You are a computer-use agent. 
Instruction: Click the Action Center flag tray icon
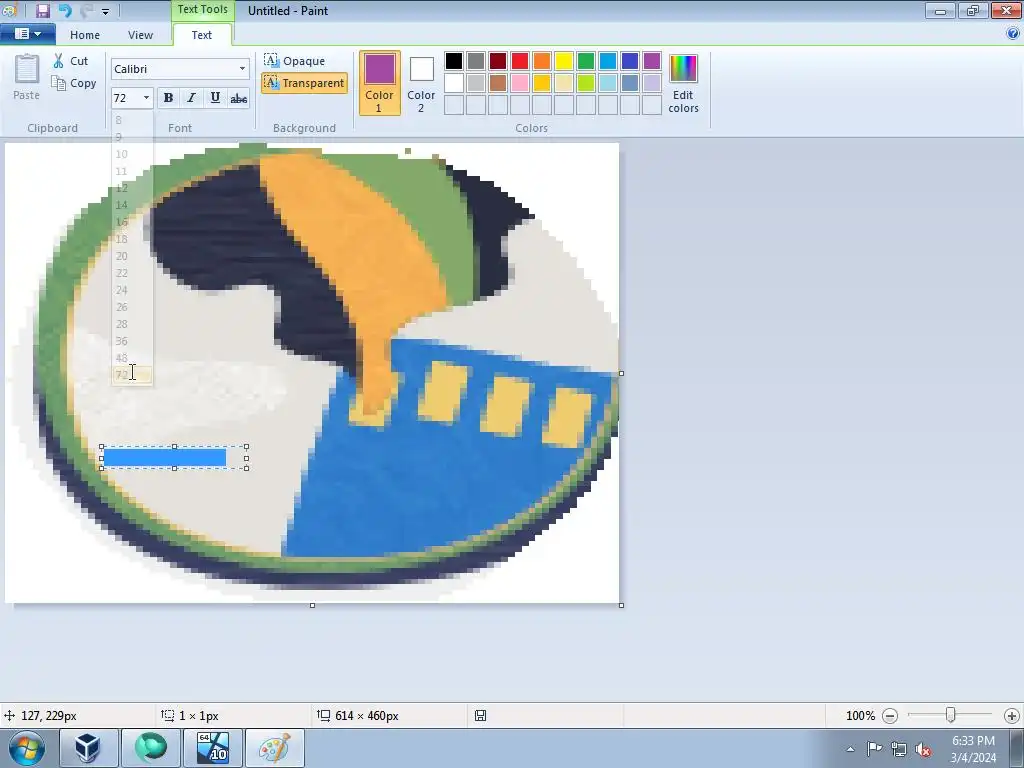[x=874, y=748]
